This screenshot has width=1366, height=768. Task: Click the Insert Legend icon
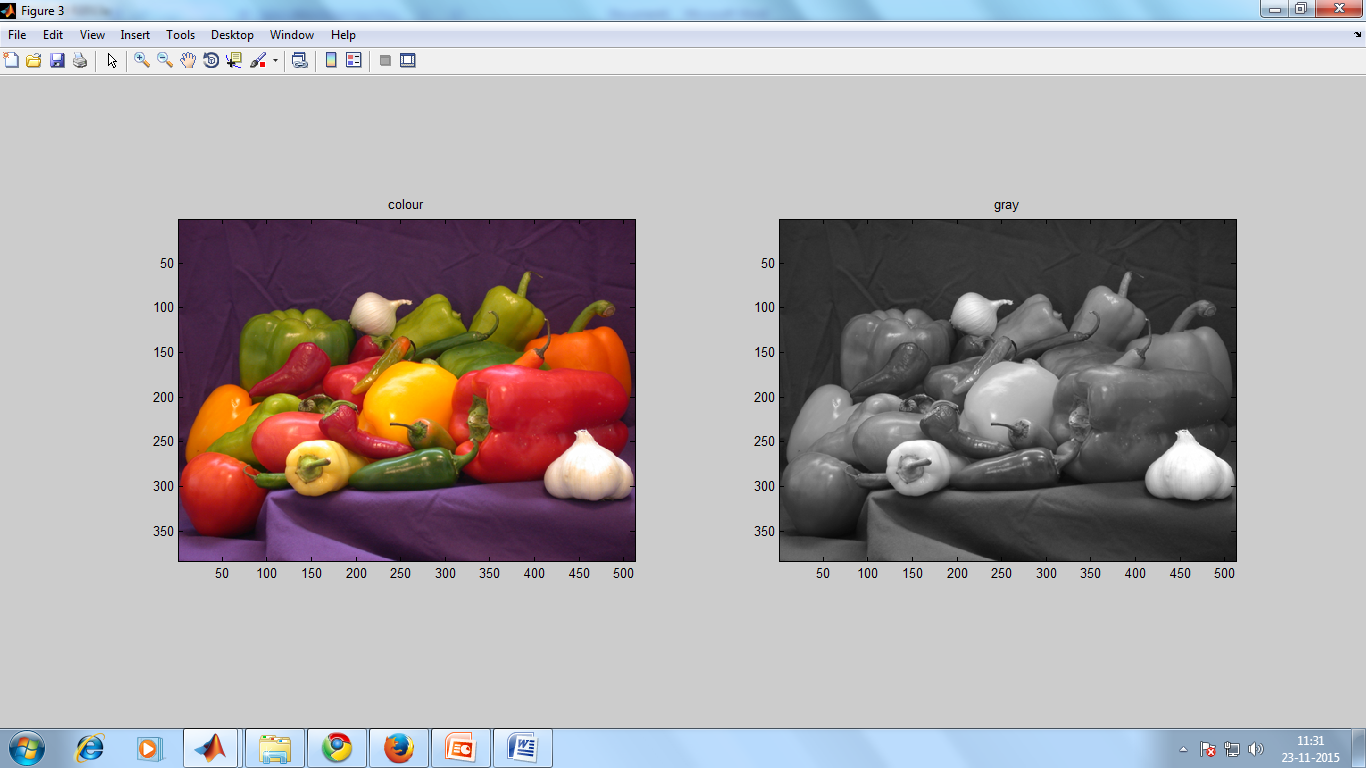point(353,60)
